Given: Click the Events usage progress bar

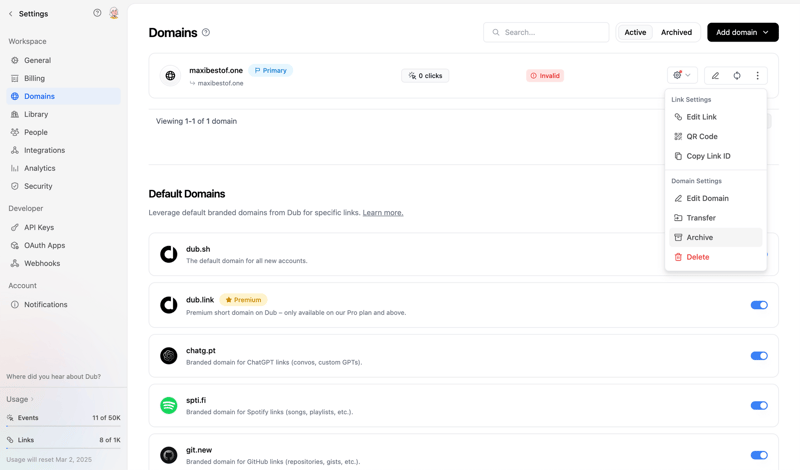Looking at the screenshot, I should click(x=64, y=426).
